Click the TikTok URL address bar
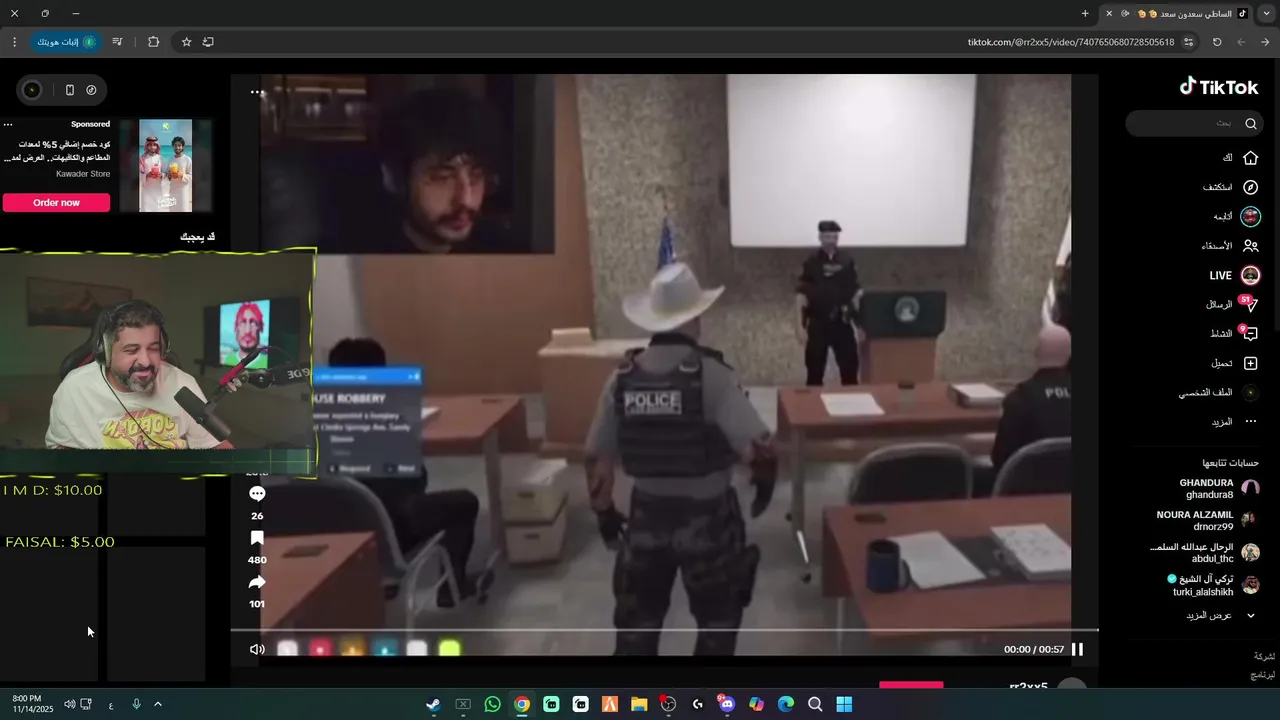 coord(1071,42)
